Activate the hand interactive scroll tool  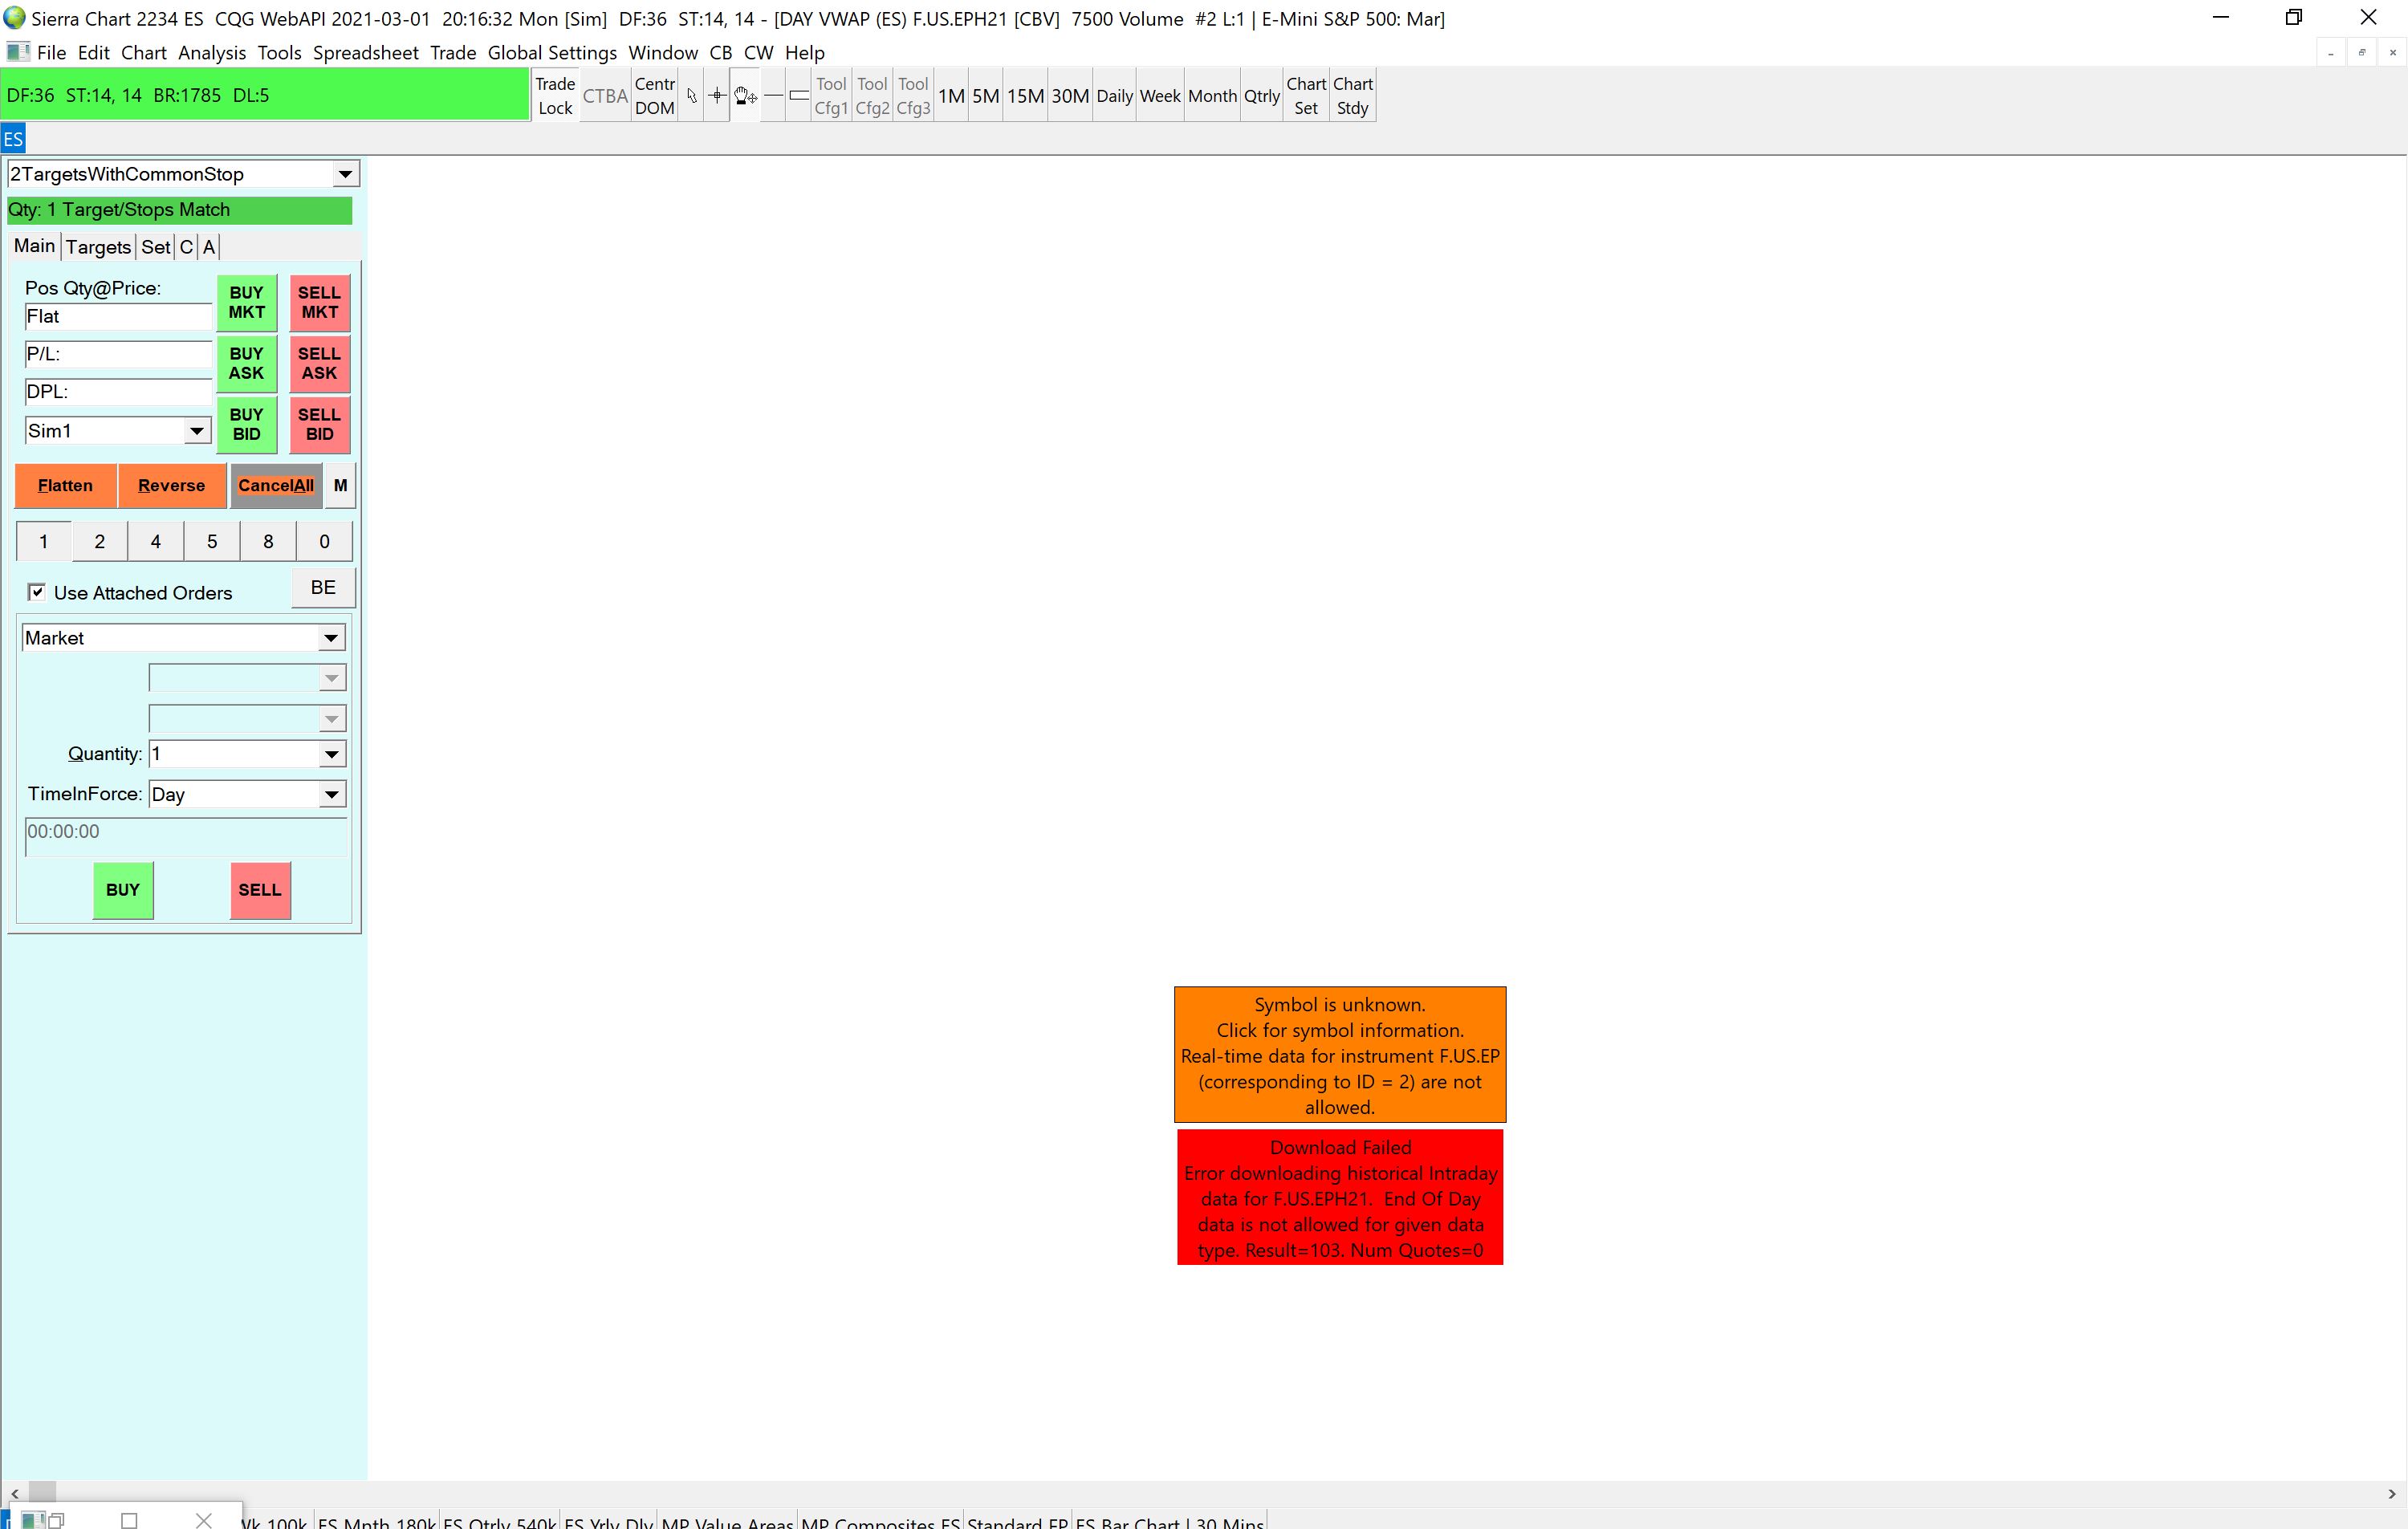745,96
